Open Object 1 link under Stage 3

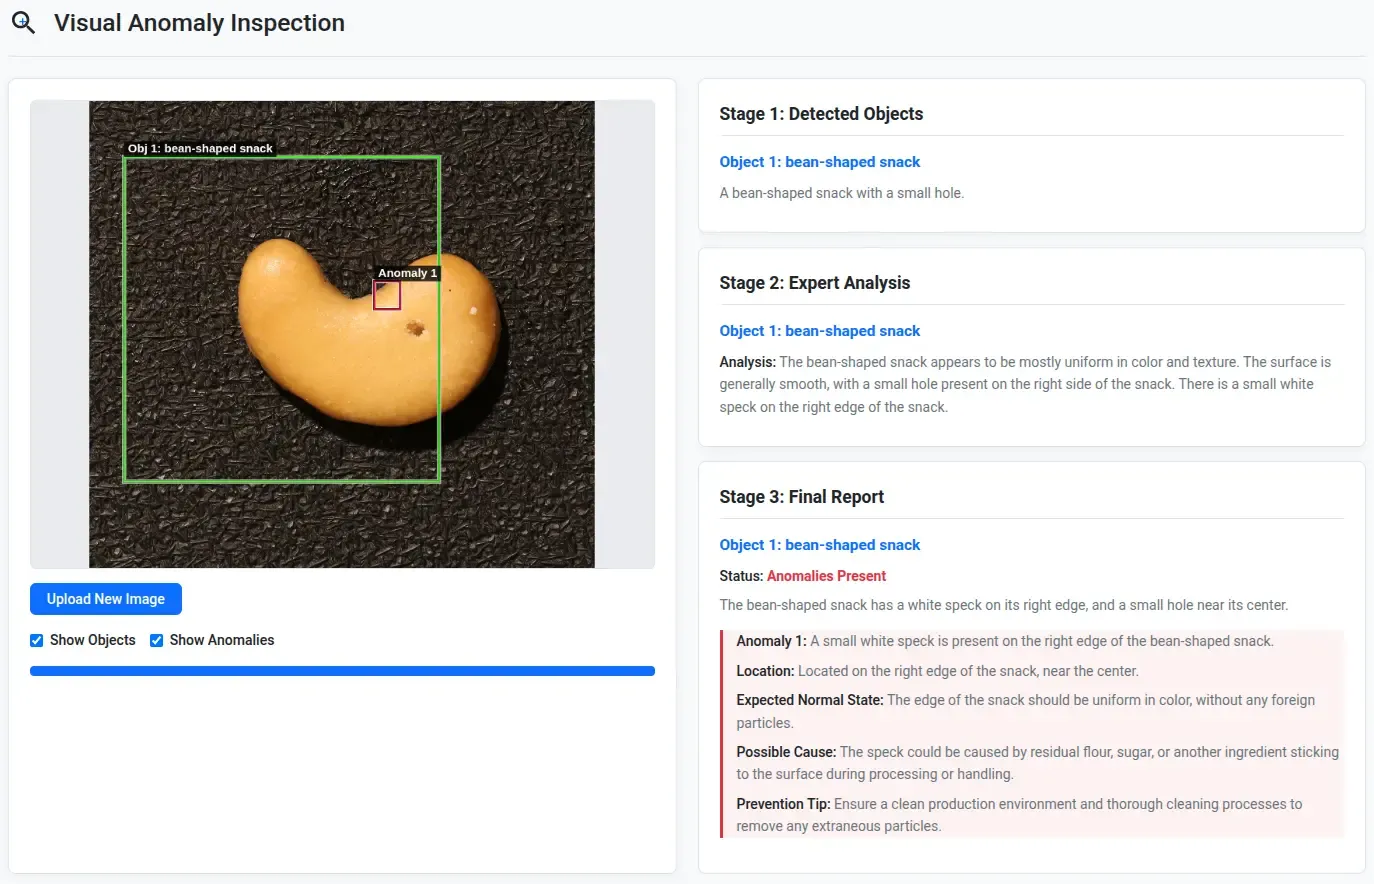[819, 545]
